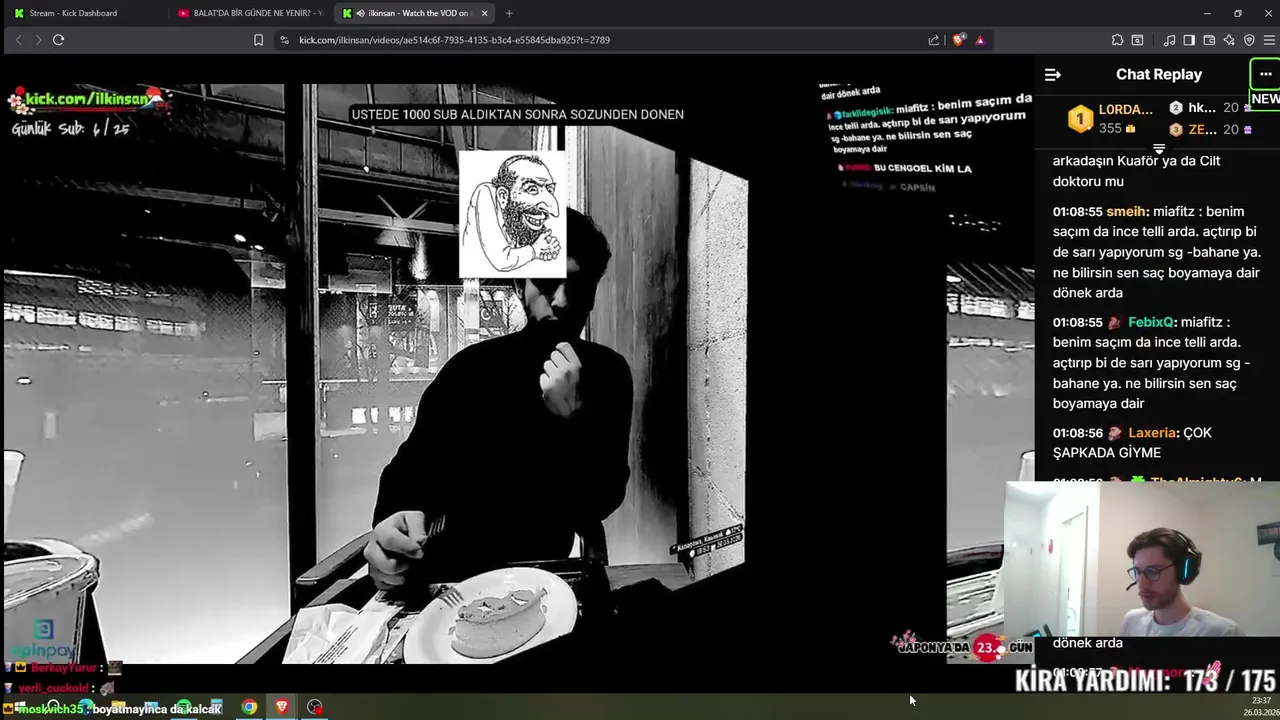Open chat user FebixQ's profile
This screenshot has width=1280, height=720.
tap(1150, 322)
